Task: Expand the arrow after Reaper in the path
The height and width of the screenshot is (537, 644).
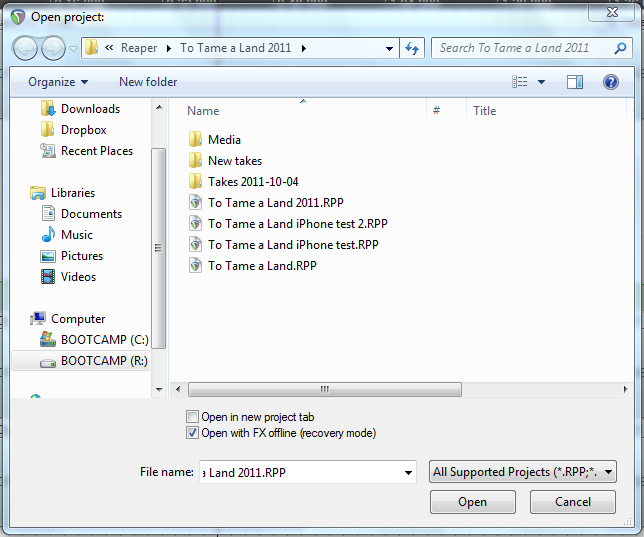Action: point(169,48)
